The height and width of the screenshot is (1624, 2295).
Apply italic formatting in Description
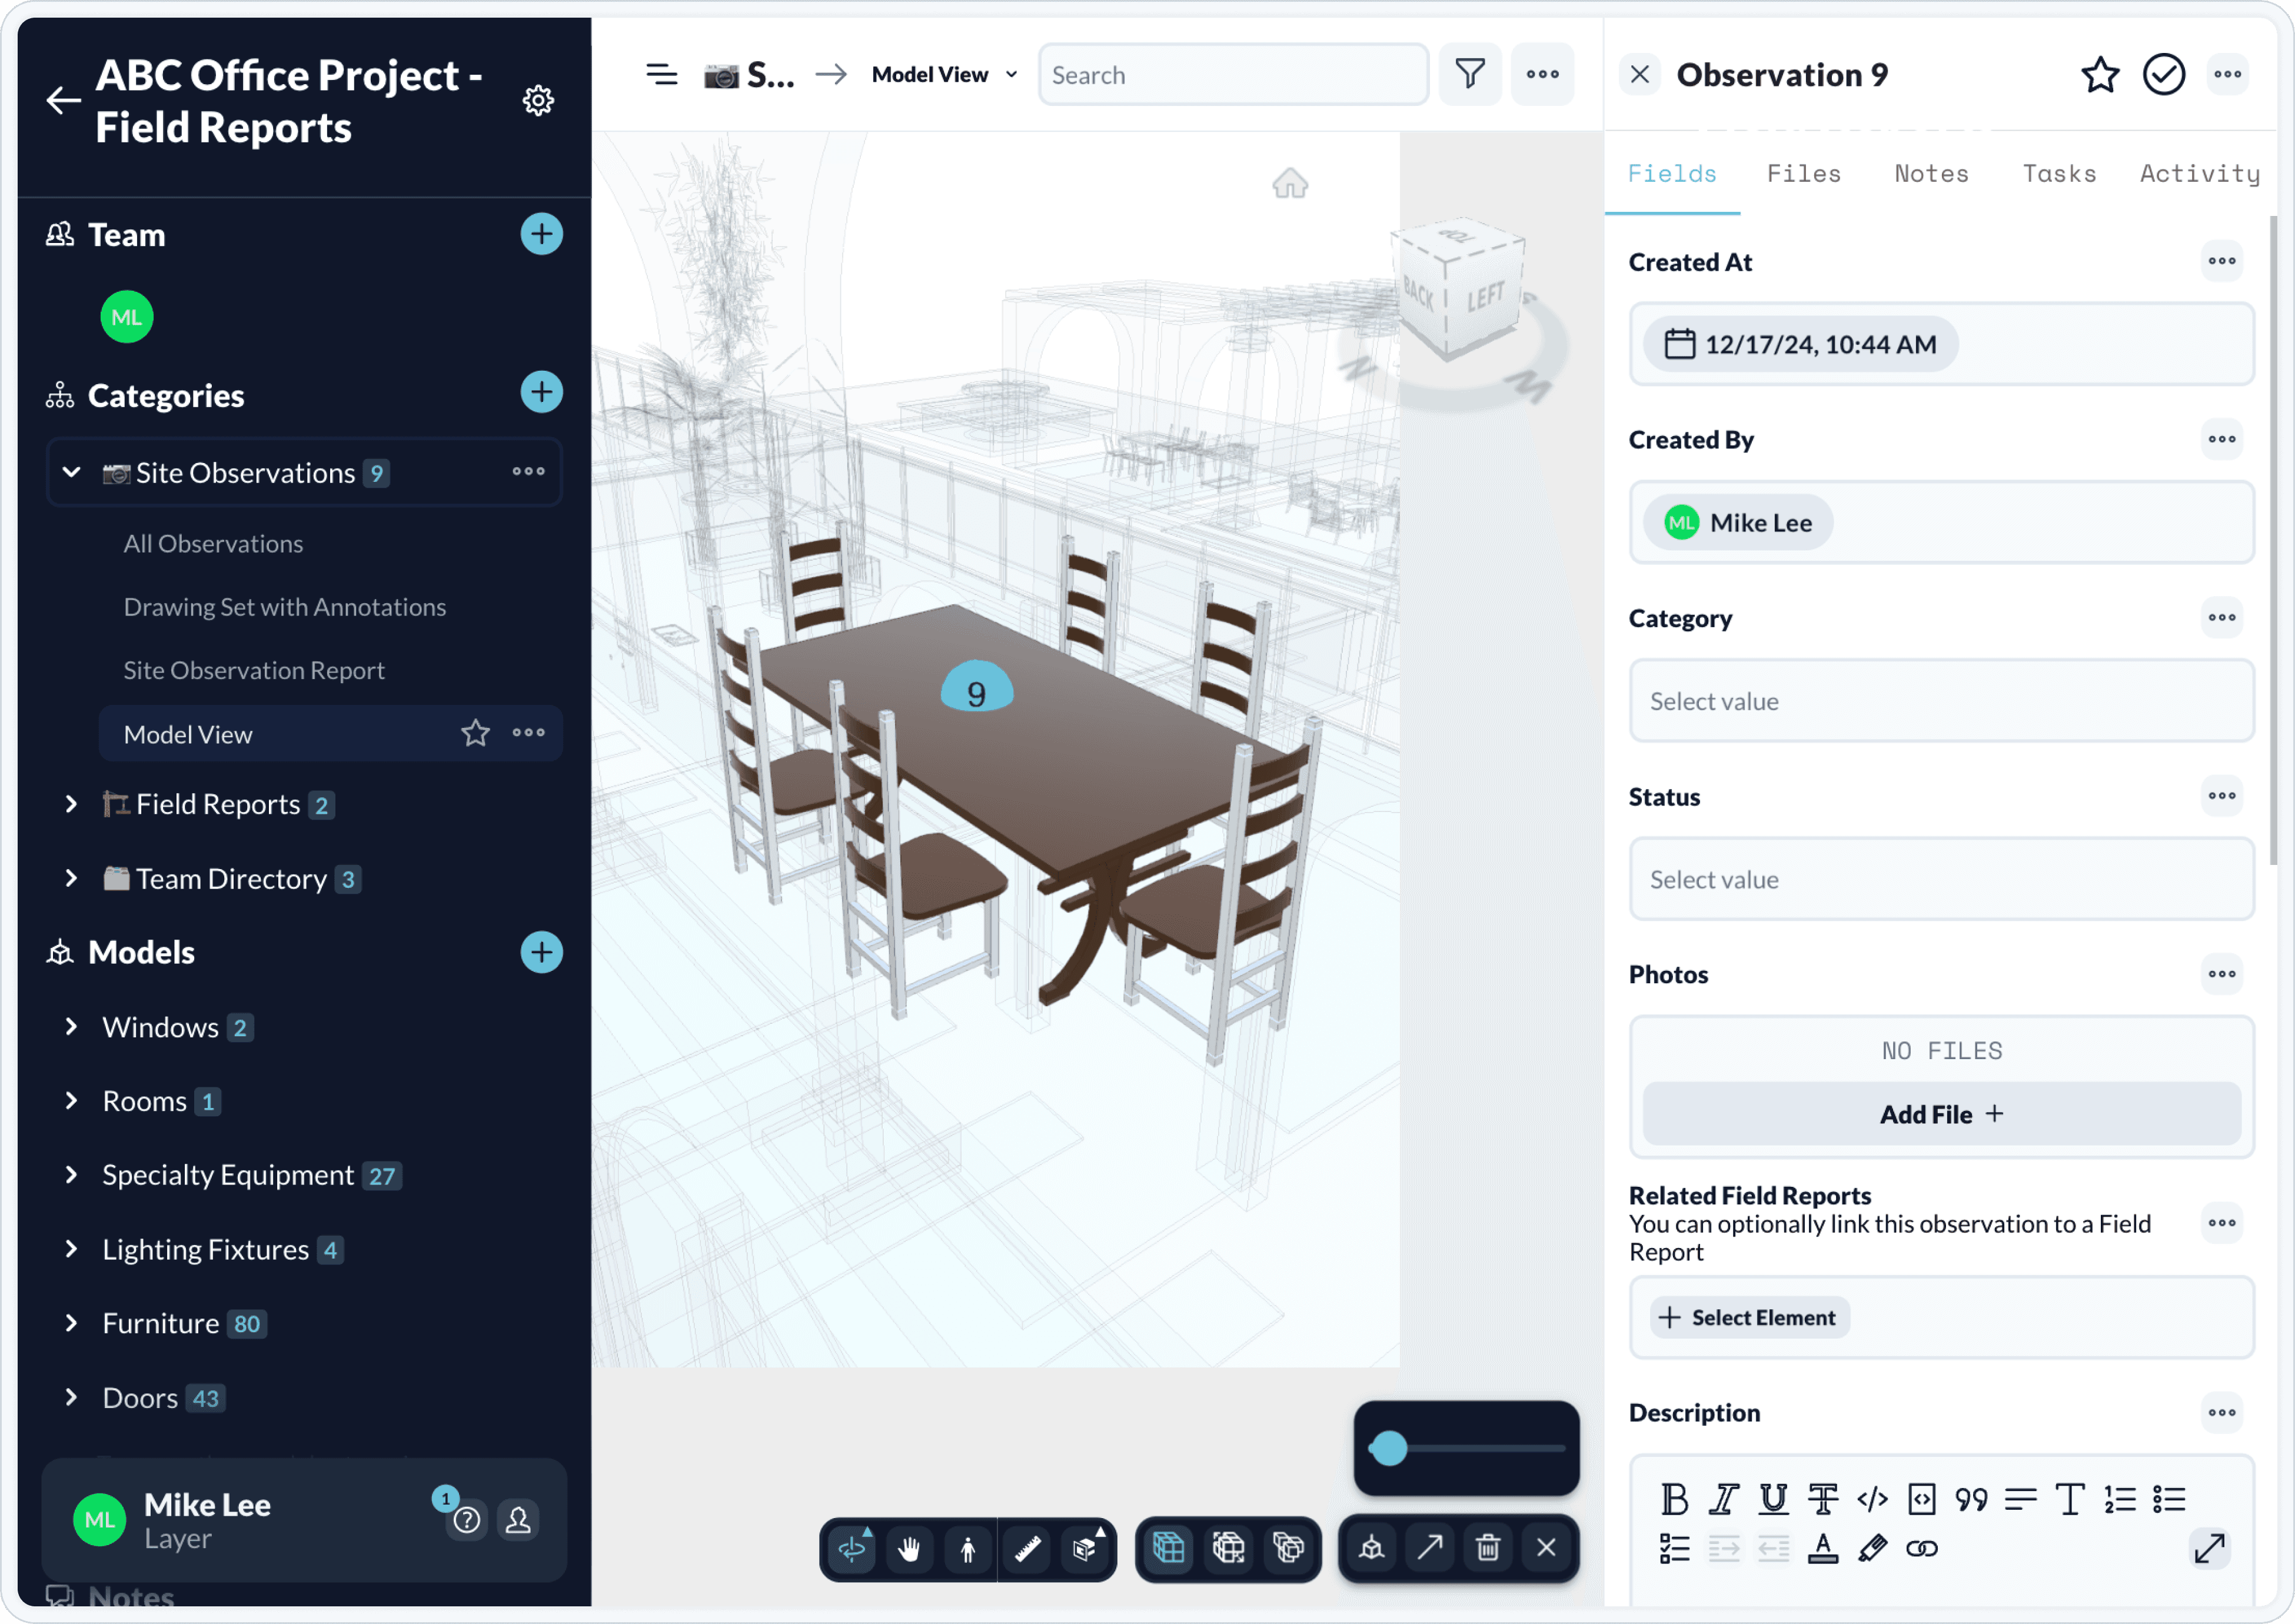[1723, 1499]
